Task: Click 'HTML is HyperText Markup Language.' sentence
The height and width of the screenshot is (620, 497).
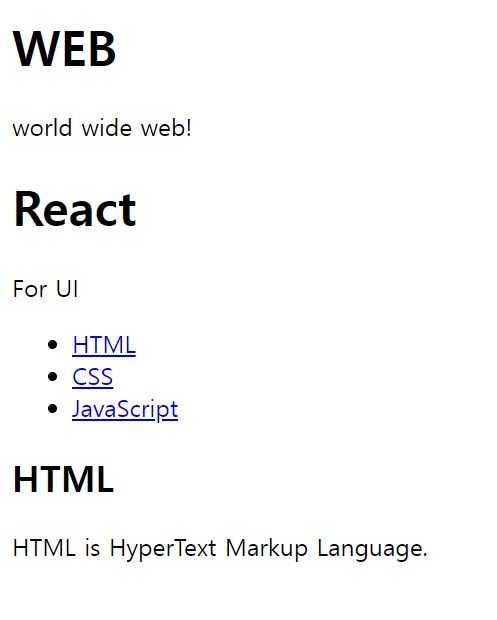Action: (x=220, y=548)
